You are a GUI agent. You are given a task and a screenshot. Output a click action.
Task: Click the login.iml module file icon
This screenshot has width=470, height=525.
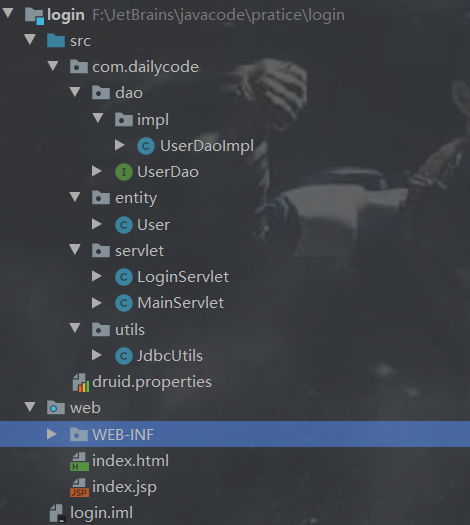57,514
